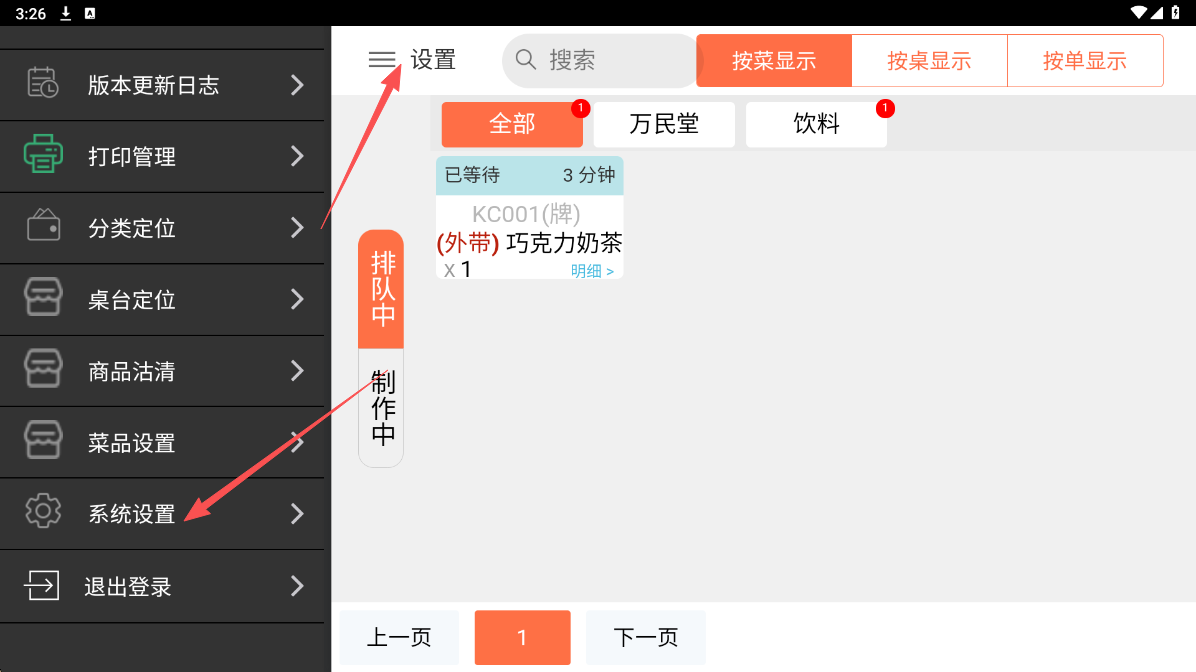Expand the 版本更新日志 chevron arrow
This screenshot has height=672, width=1196.
click(x=297, y=85)
